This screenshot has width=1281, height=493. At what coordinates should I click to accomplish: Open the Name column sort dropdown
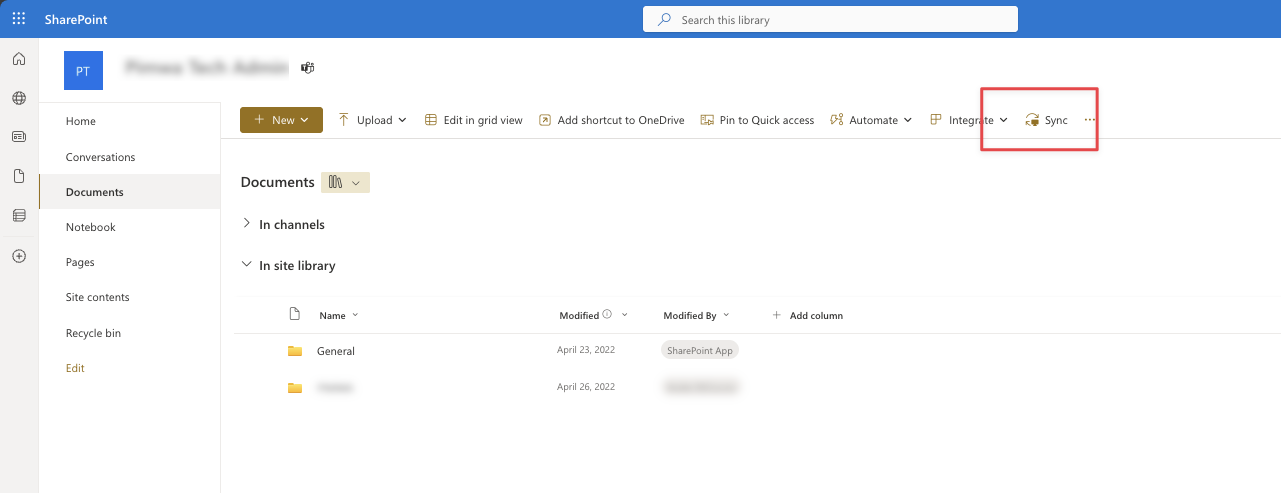pos(355,315)
